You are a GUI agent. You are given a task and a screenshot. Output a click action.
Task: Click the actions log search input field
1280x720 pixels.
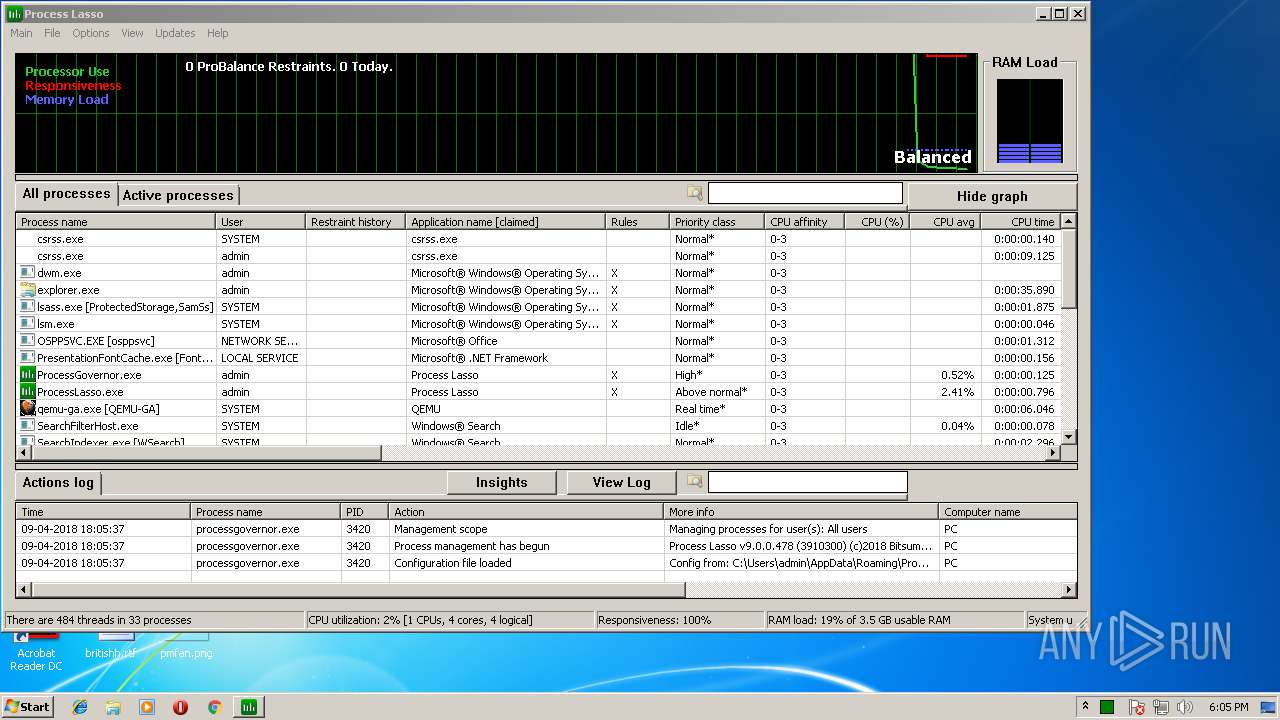pos(807,482)
